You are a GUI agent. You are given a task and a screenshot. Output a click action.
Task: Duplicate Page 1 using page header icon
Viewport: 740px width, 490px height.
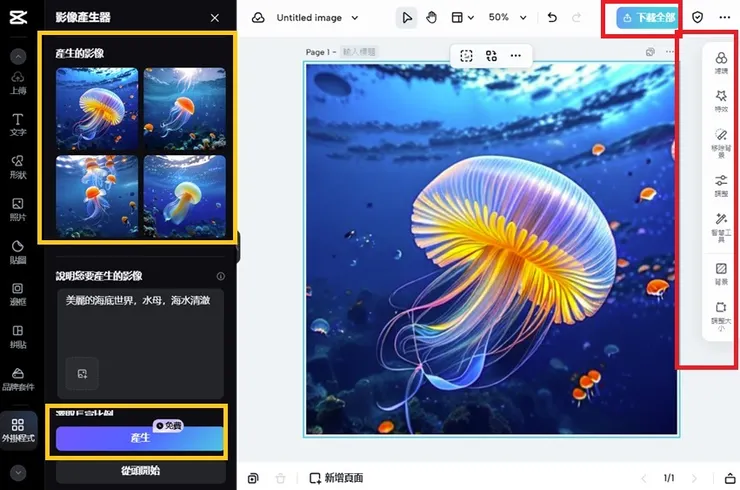[650, 52]
